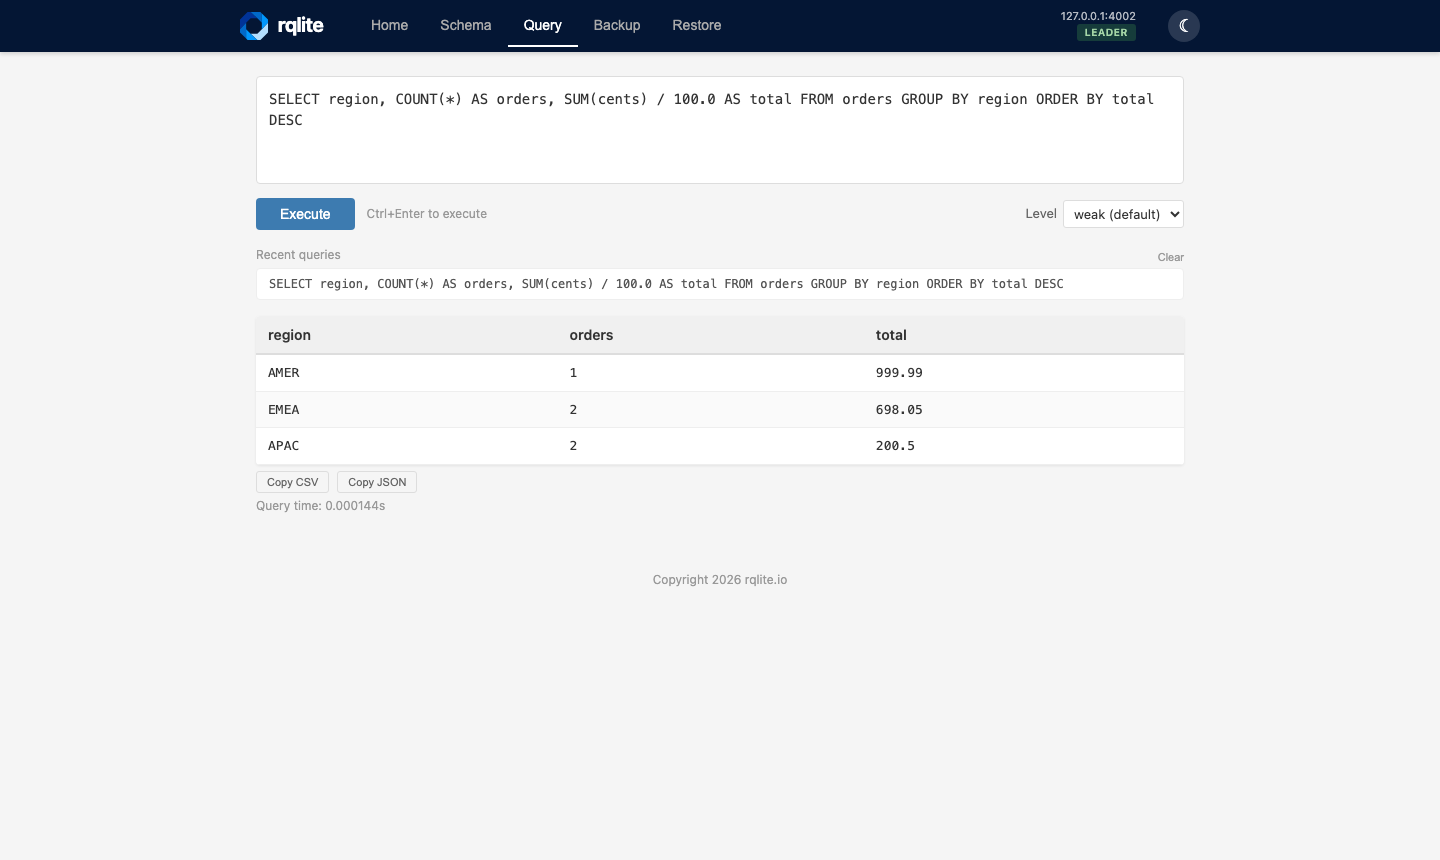This screenshot has width=1440, height=860.
Task: Click the 999.99 total value
Action: click(x=899, y=372)
